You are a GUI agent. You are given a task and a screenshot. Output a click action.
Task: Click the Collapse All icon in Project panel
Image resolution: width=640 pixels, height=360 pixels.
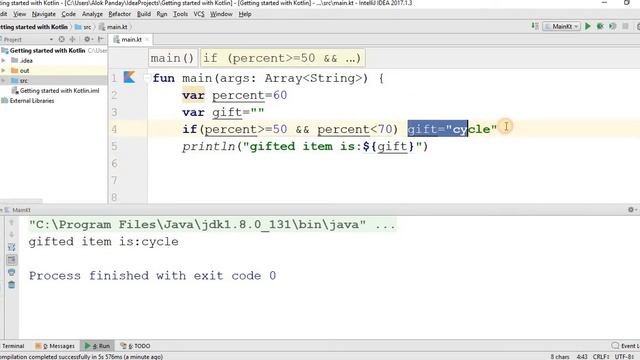click(73, 39)
